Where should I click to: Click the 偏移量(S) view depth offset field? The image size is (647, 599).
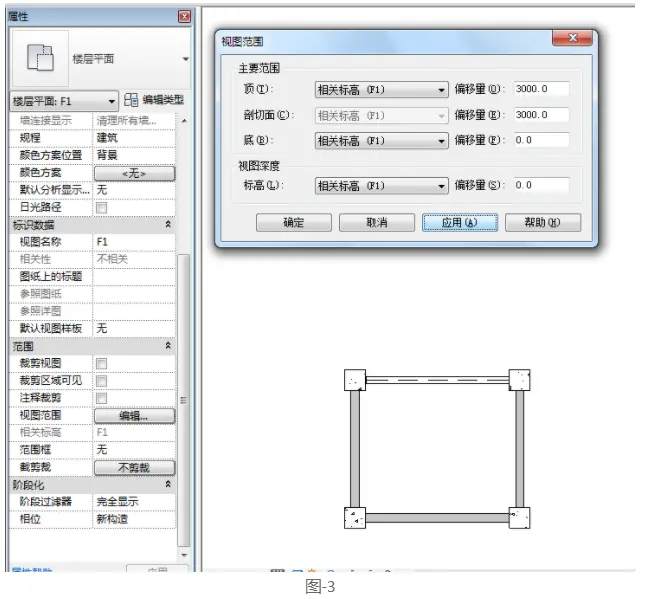point(541,185)
